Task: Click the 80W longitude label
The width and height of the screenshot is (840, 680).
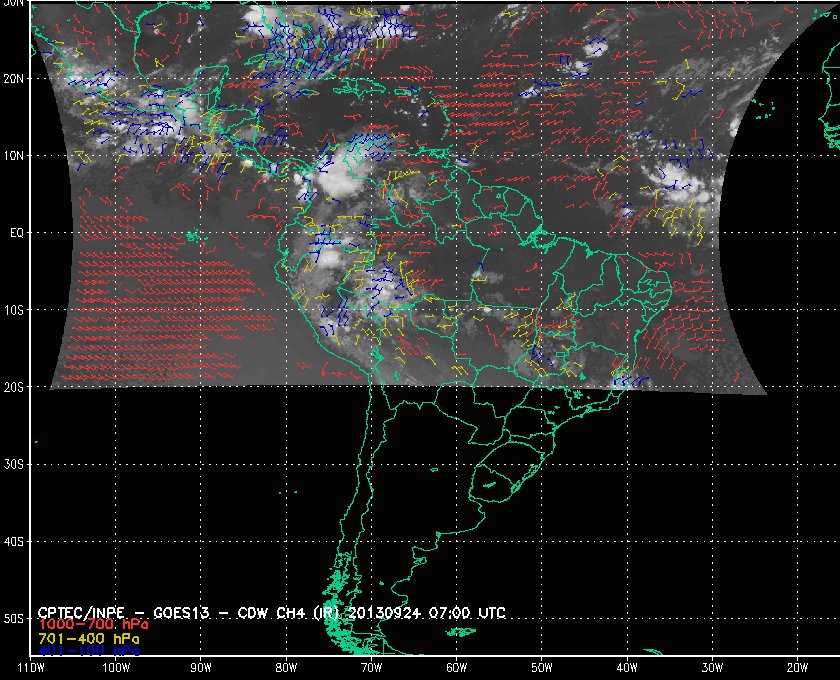Action: pyautogui.click(x=286, y=668)
